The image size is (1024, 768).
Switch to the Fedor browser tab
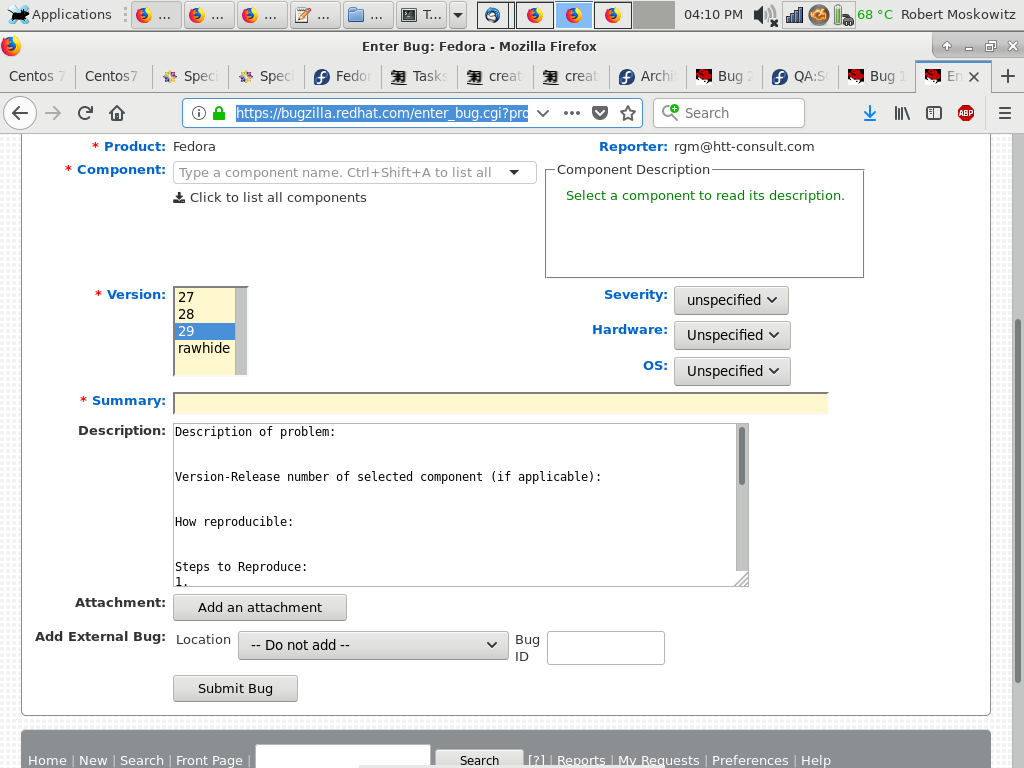(343, 76)
